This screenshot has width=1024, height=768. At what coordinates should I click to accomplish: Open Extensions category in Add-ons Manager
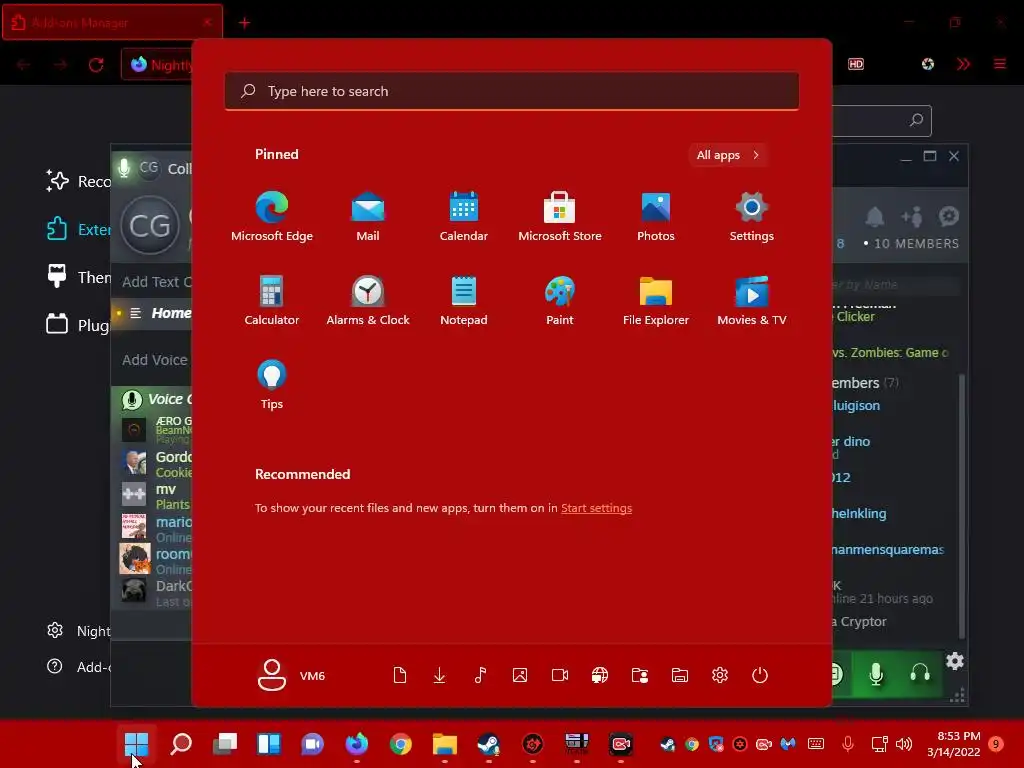coord(78,229)
